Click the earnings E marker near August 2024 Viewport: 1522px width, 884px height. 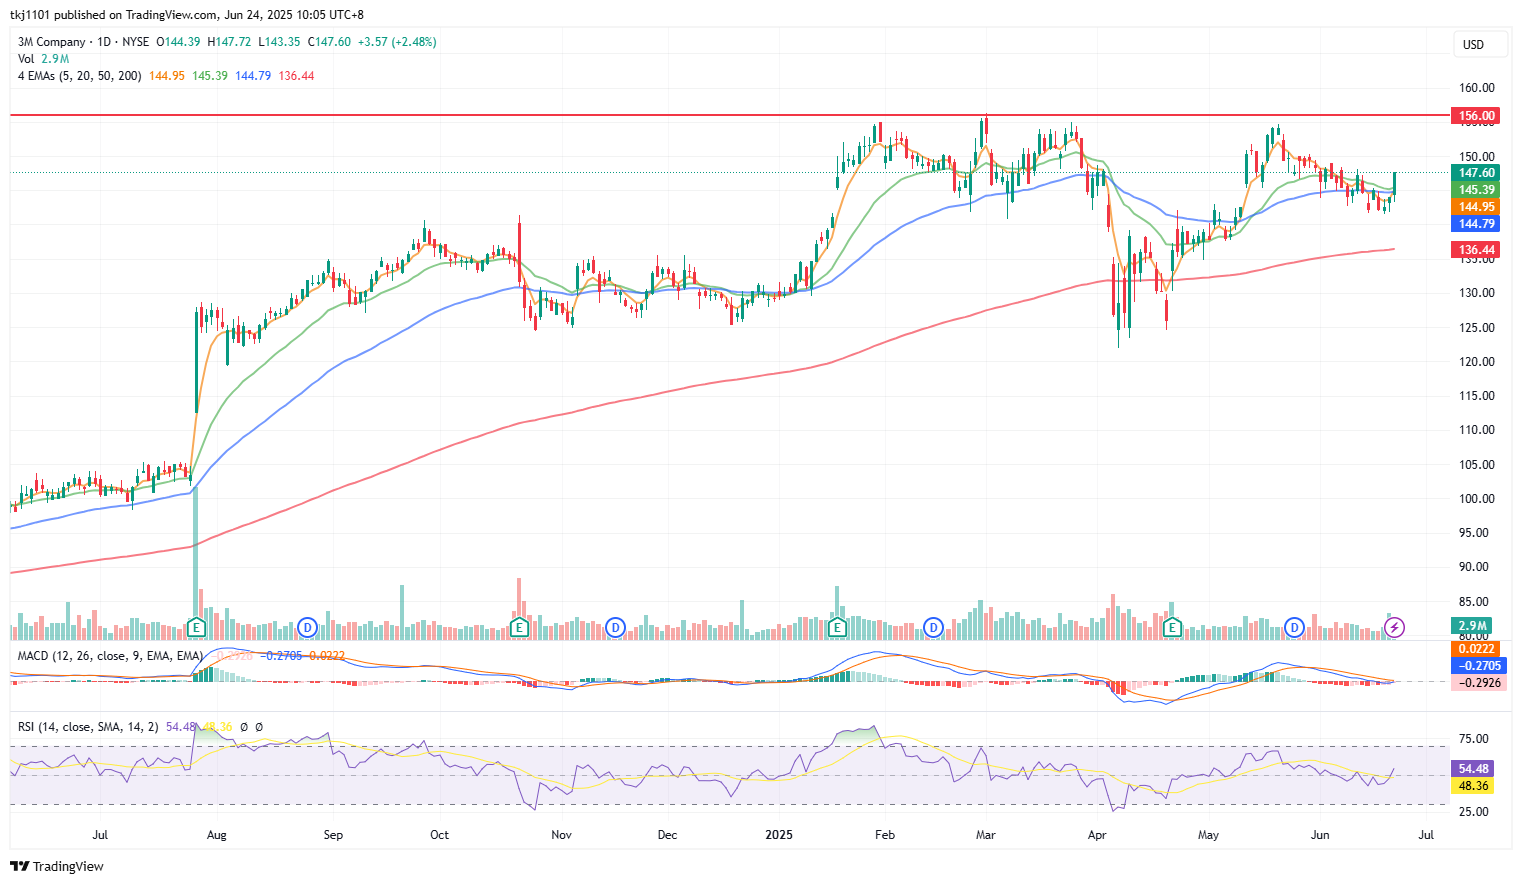(x=197, y=628)
